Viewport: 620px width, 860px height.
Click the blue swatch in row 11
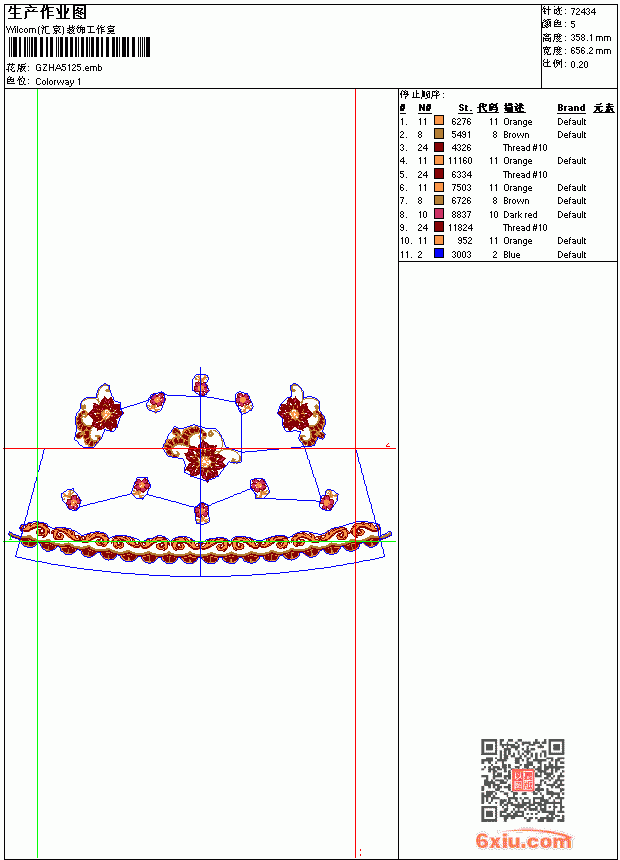tap(439, 253)
